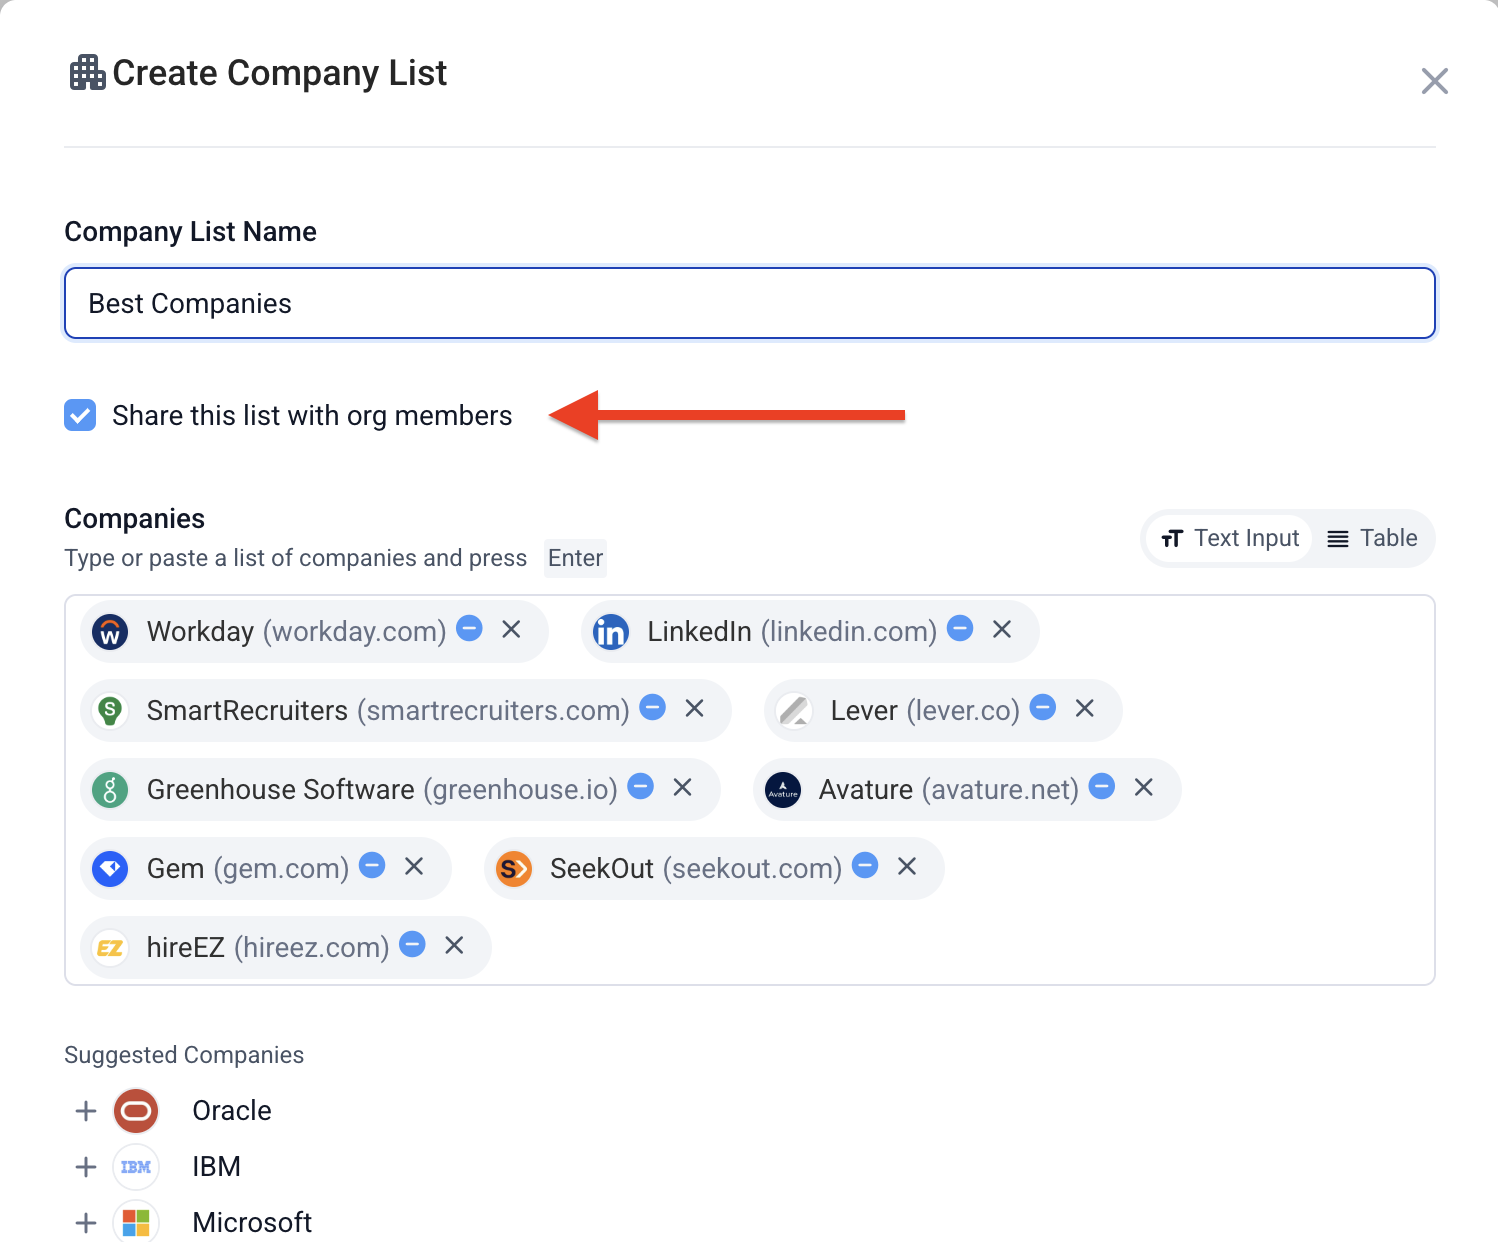Remove Gem from the companies list
The width and height of the screenshot is (1498, 1242).
tap(414, 866)
